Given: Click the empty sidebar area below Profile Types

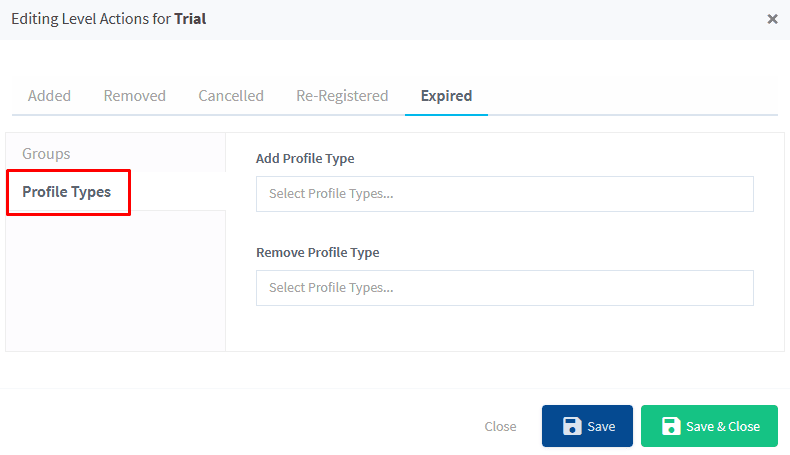Looking at the screenshot, I should pyautogui.click(x=115, y=281).
